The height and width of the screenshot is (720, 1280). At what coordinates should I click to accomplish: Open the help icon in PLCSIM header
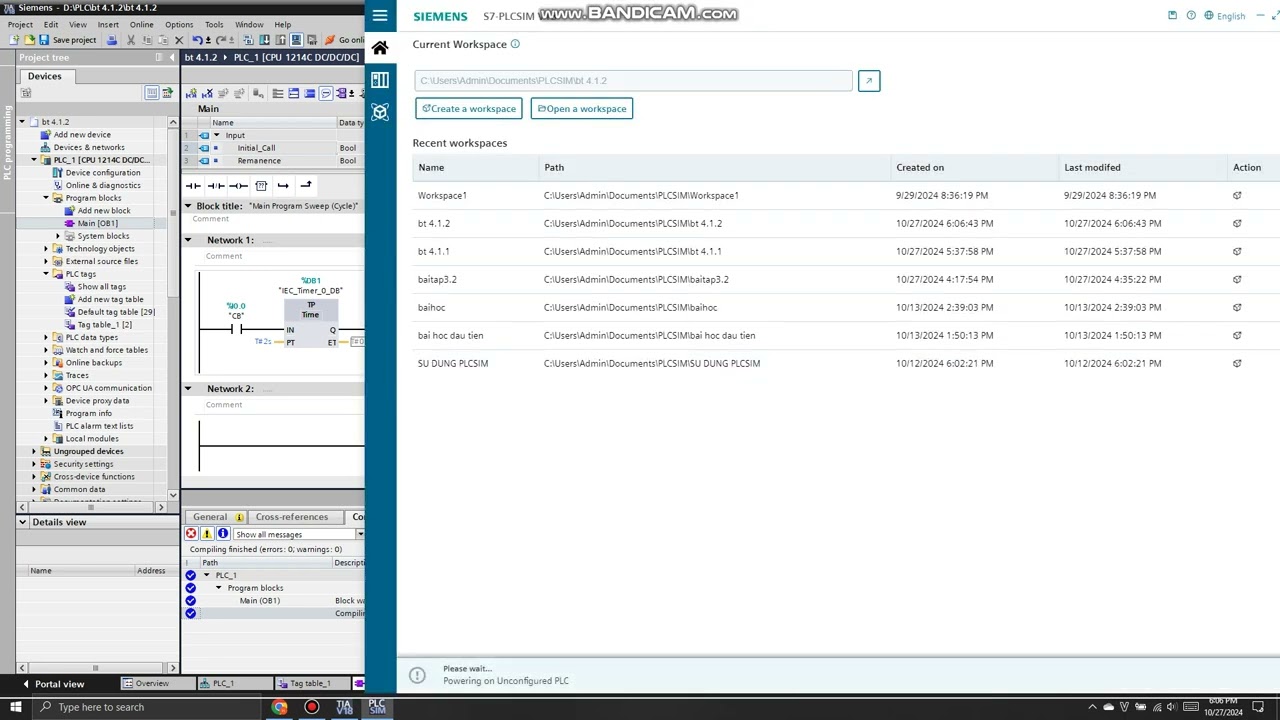click(1191, 16)
